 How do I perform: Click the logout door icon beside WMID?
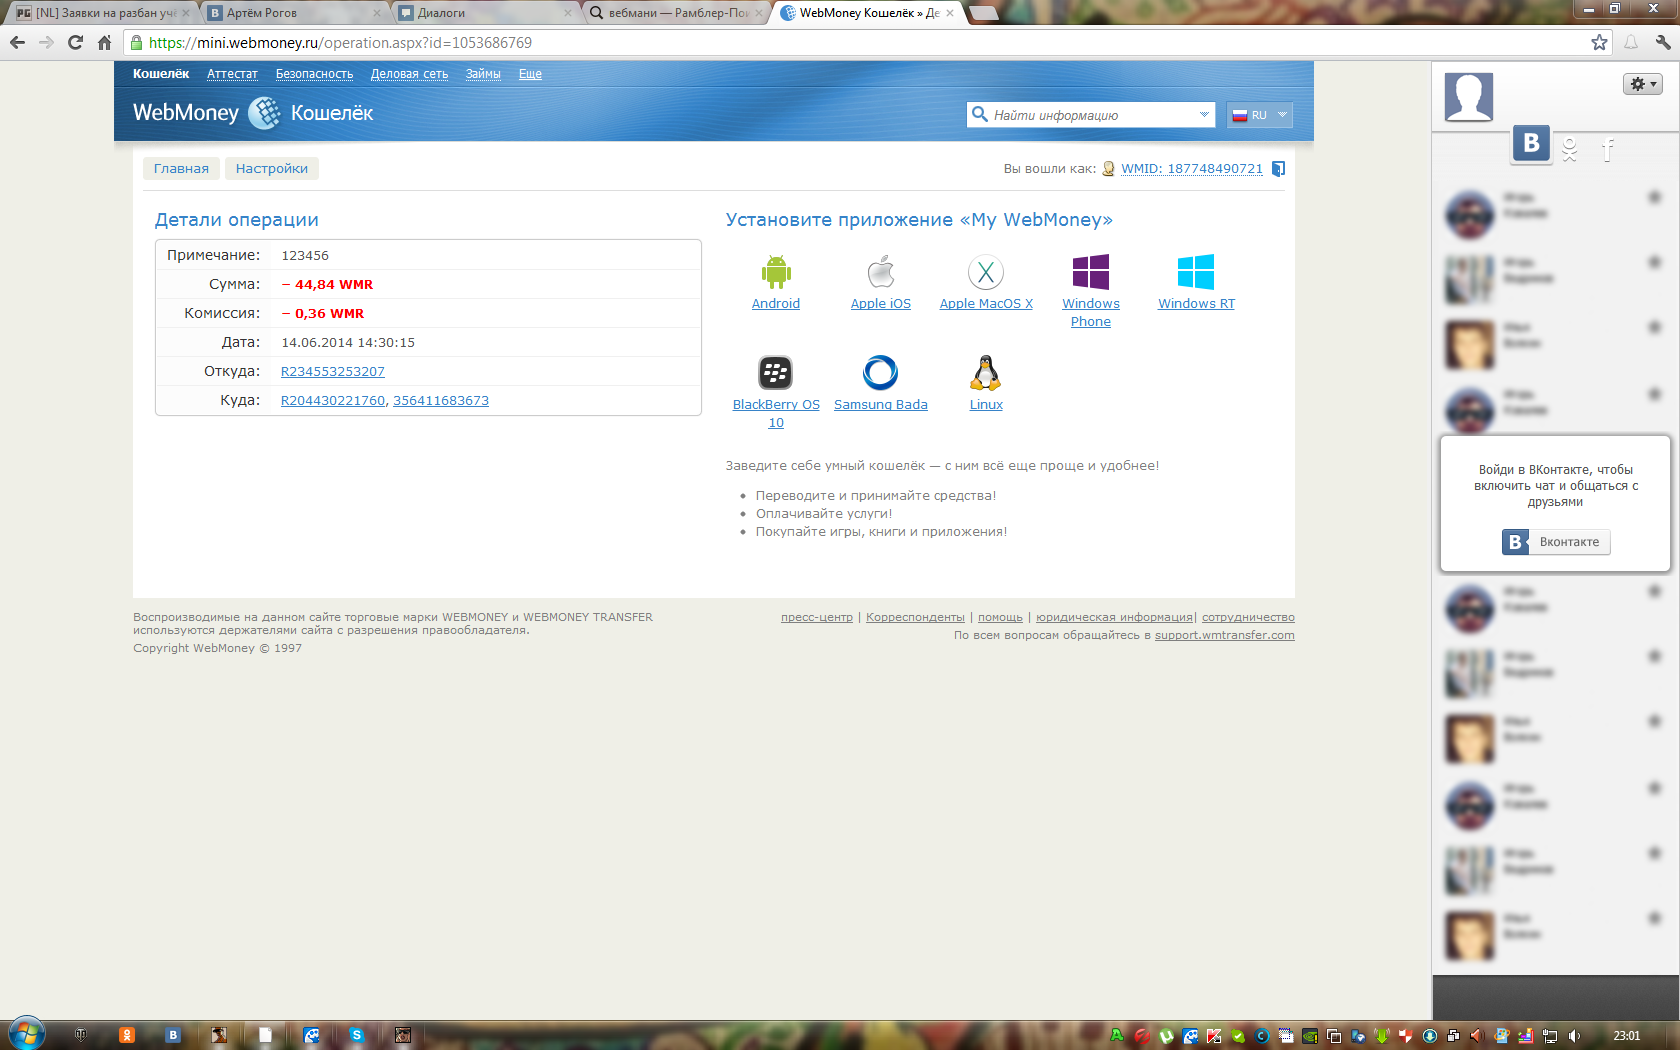pos(1278,169)
